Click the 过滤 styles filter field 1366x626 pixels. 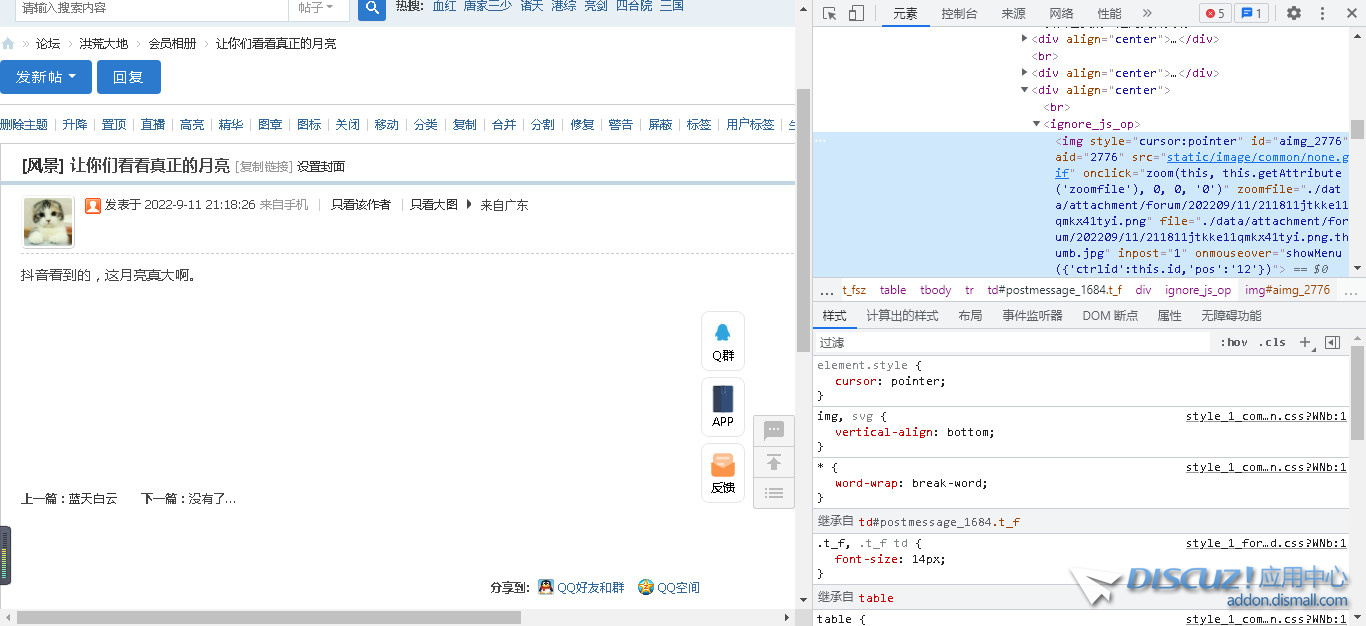(1010, 342)
